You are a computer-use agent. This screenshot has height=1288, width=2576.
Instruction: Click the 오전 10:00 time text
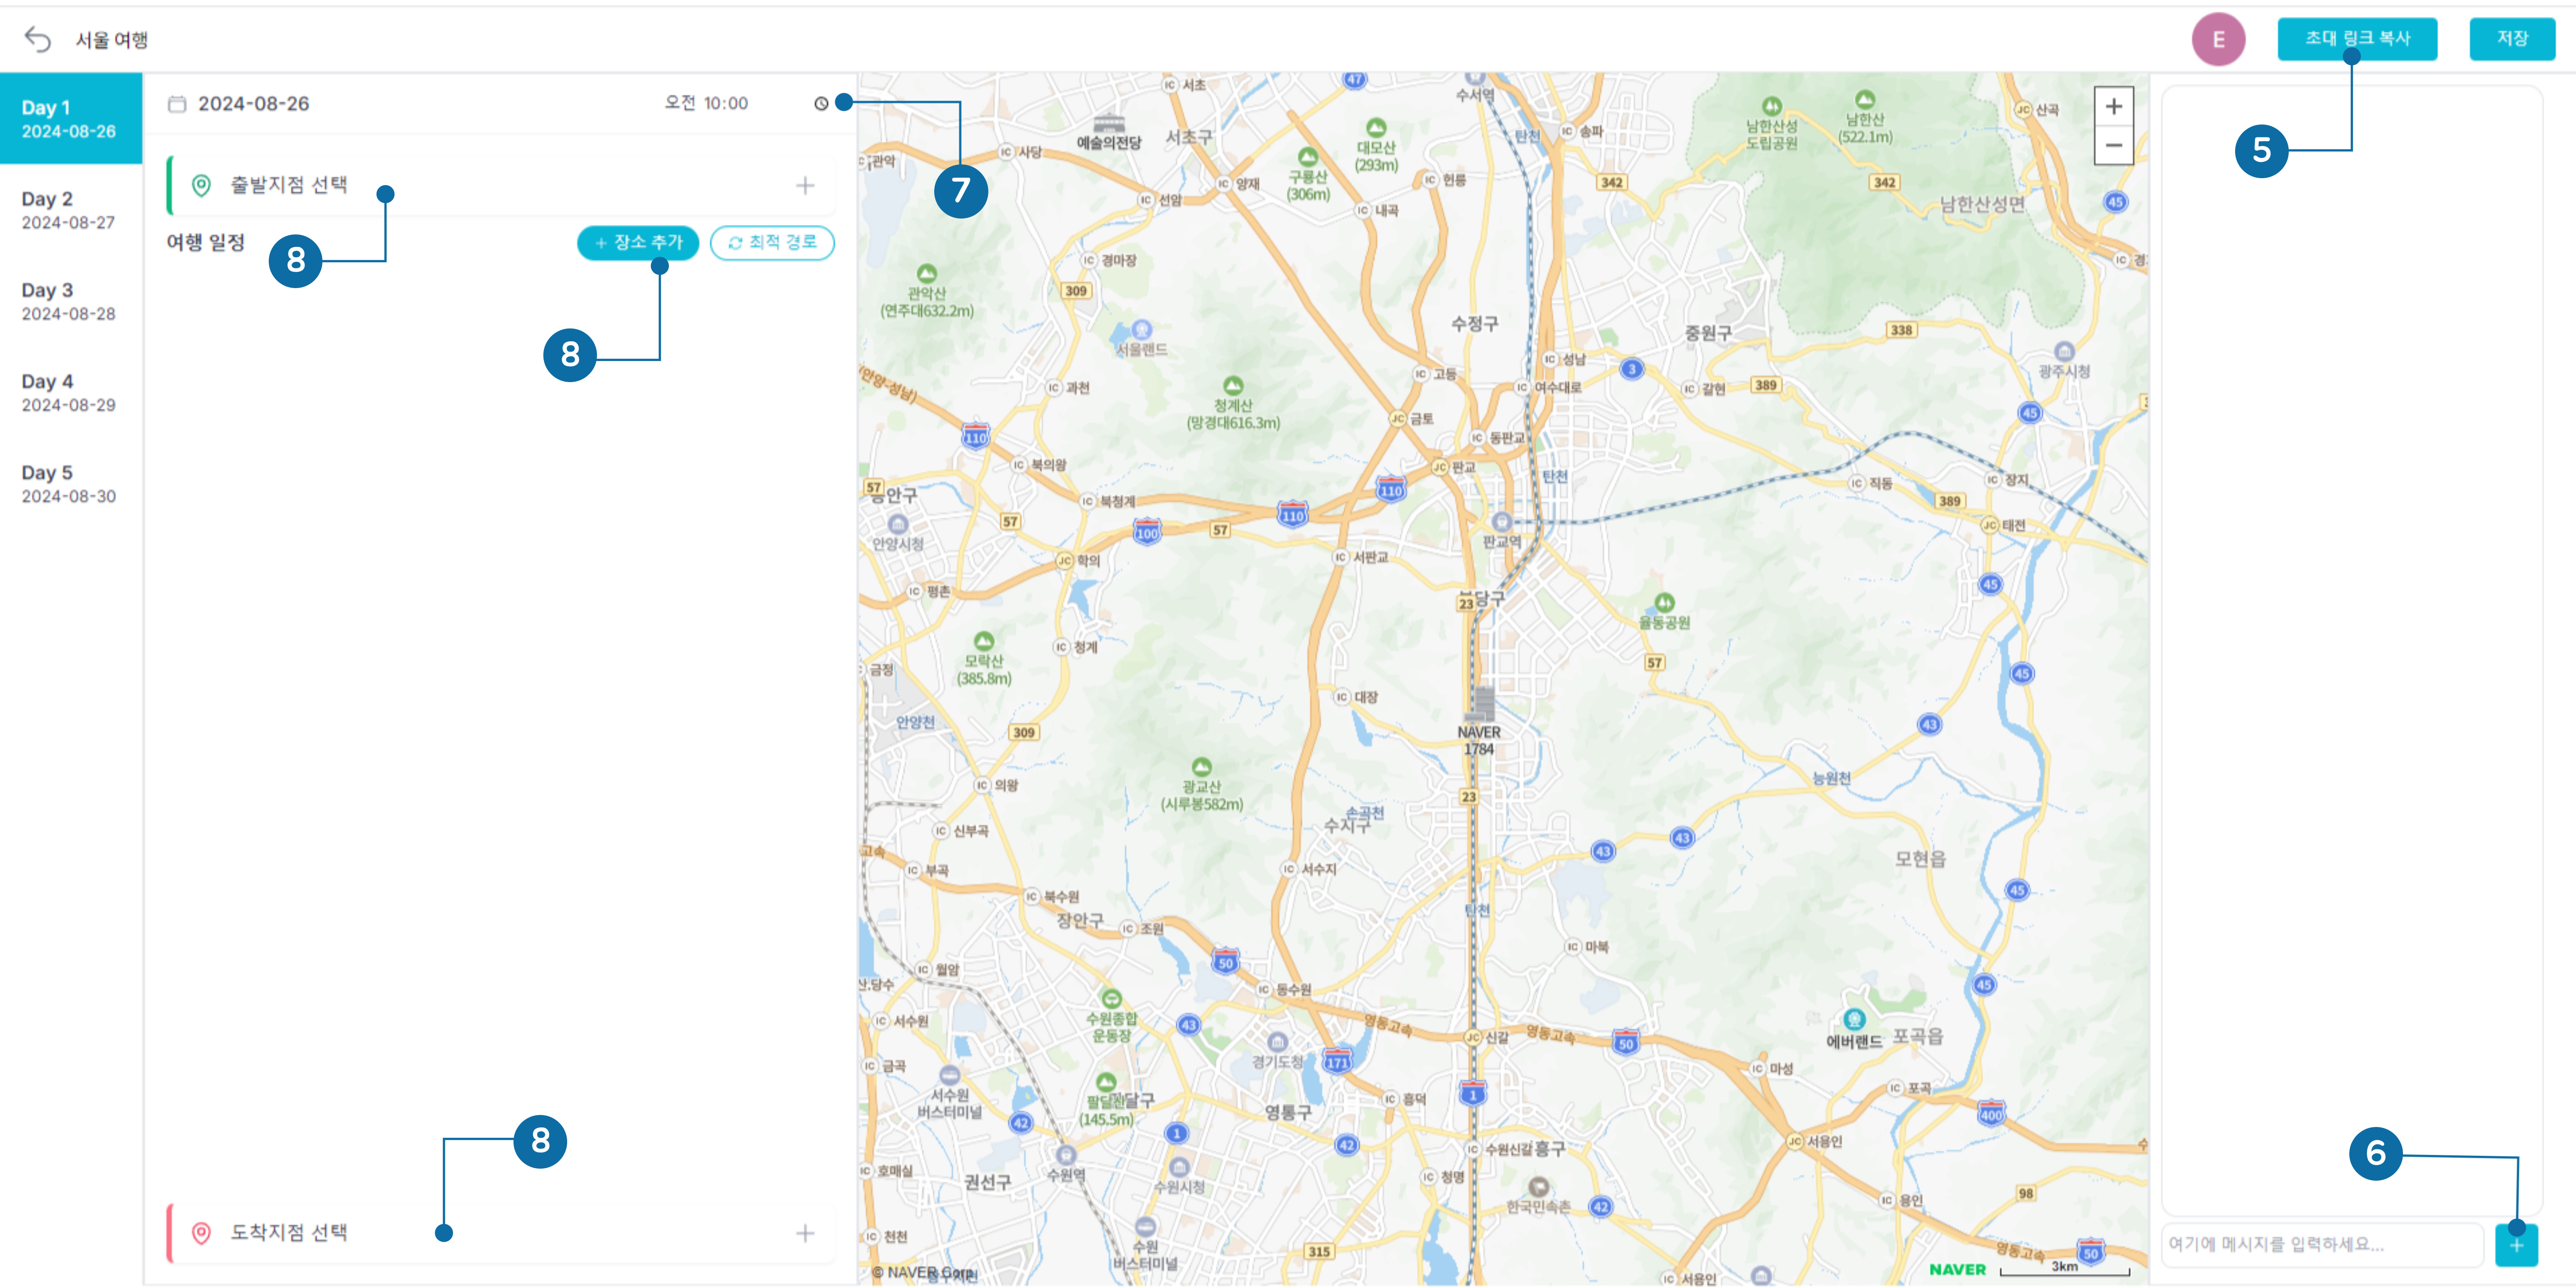coord(706,103)
